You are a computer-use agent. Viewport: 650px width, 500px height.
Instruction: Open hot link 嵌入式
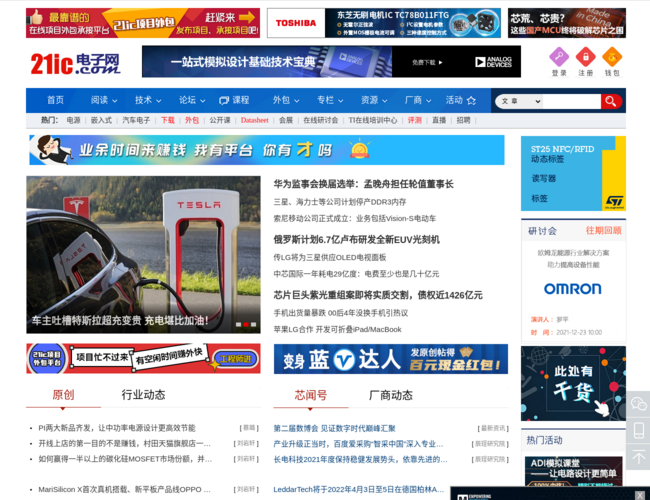[x=101, y=120]
